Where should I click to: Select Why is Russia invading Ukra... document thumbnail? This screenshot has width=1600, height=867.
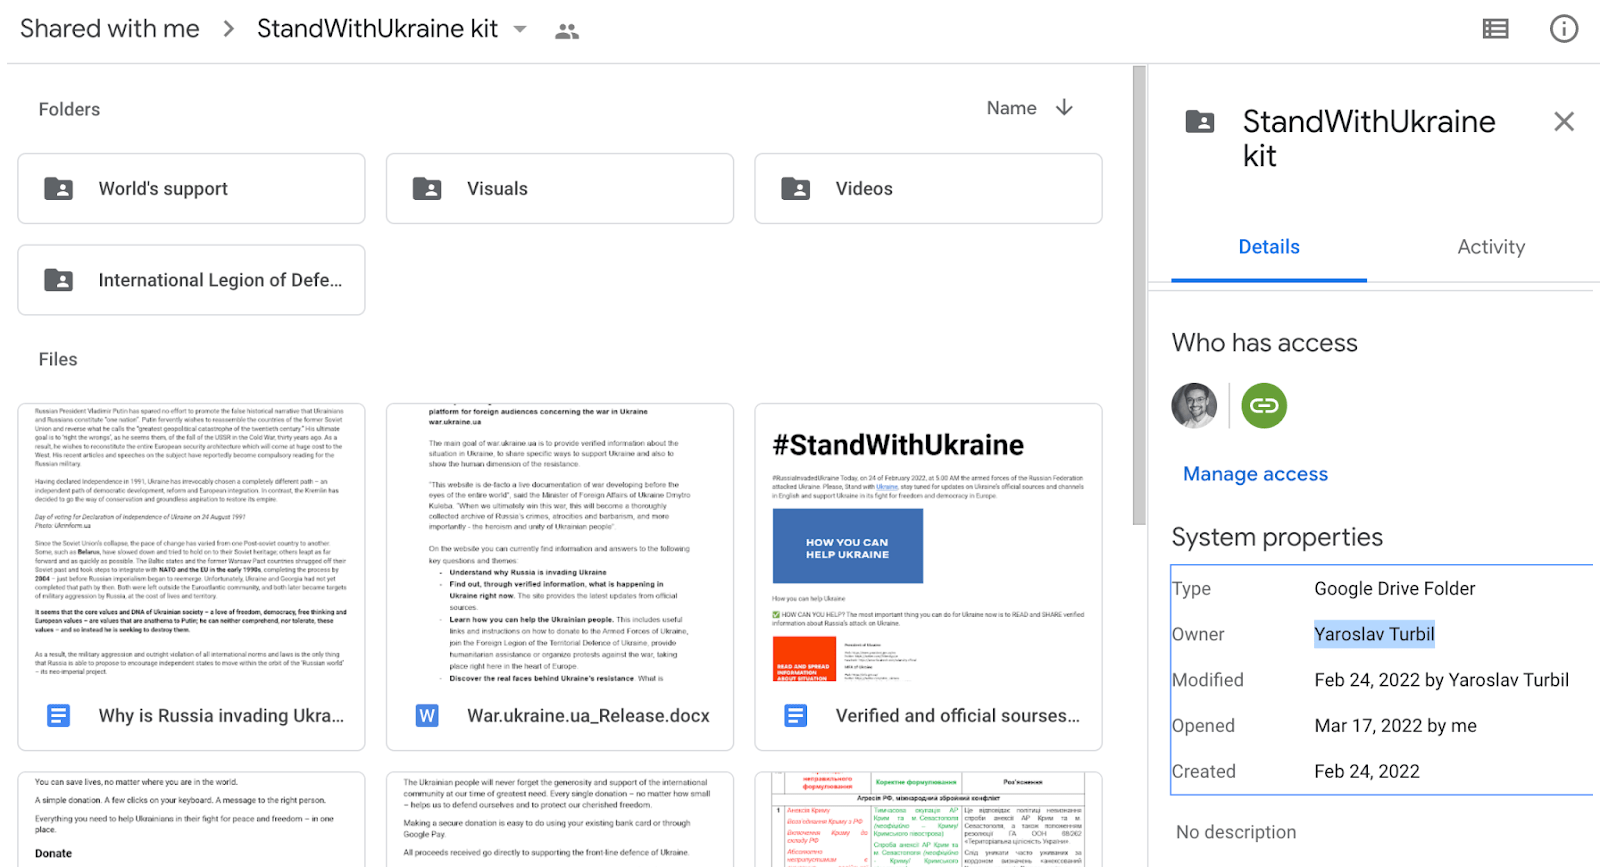tap(191, 543)
